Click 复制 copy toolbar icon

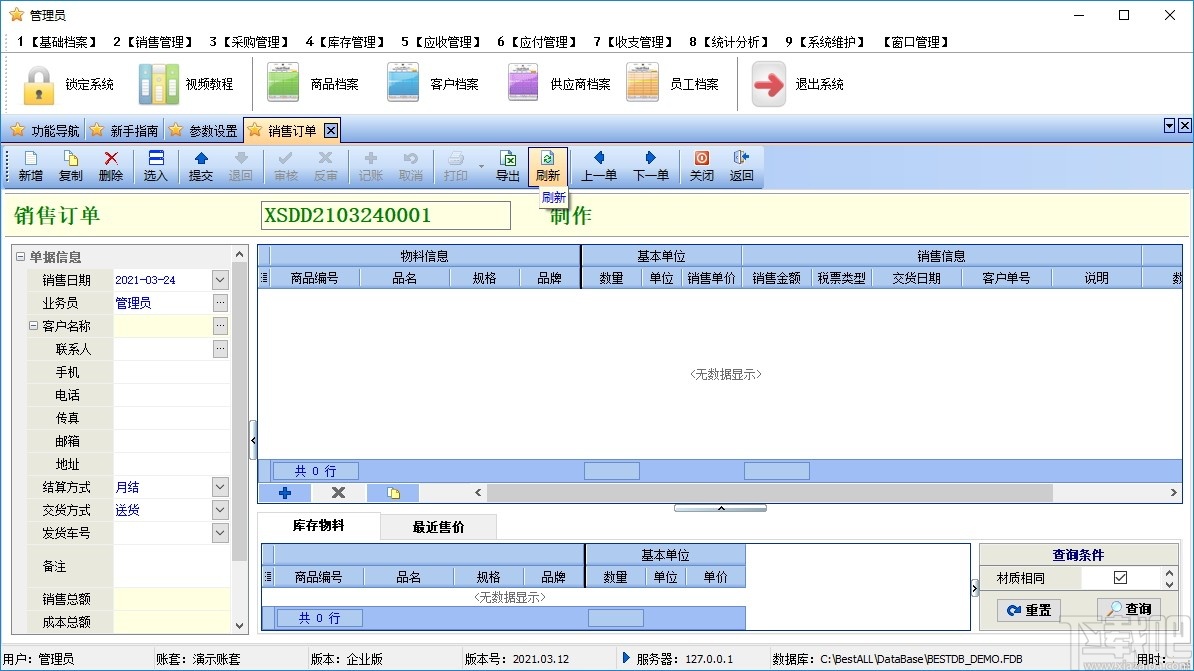click(71, 166)
